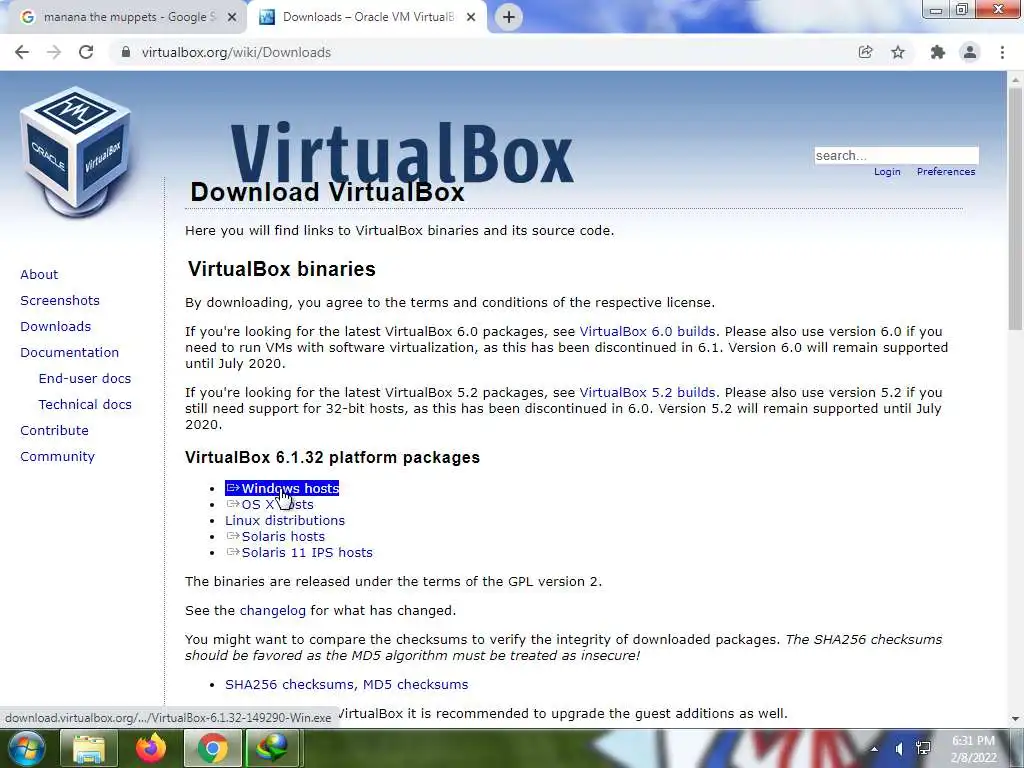1024x768 pixels.
Task: Click the share page icon in address bar
Action: (865, 52)
